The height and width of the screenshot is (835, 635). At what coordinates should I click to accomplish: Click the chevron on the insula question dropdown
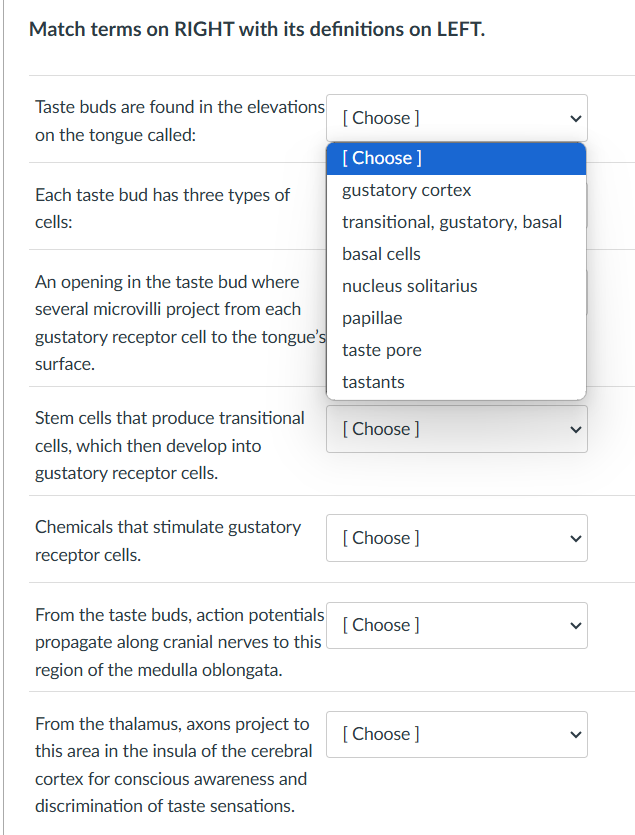pos(575,734)
